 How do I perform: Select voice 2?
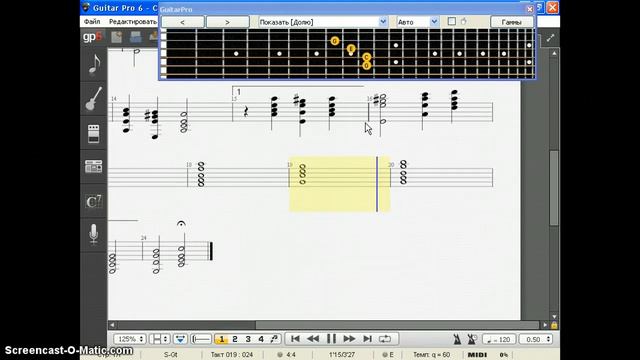(x=235, y=339)
